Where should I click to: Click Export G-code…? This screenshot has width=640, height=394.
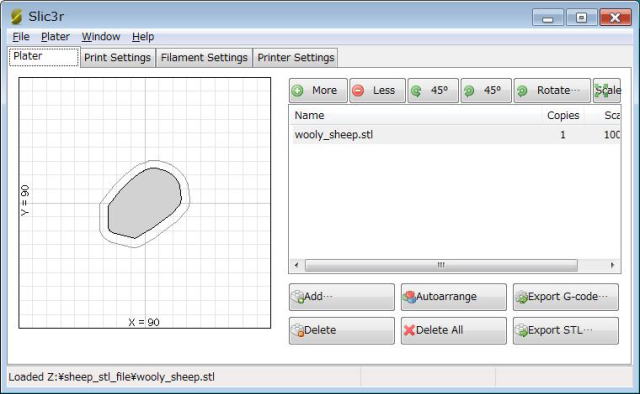point(566,297)
